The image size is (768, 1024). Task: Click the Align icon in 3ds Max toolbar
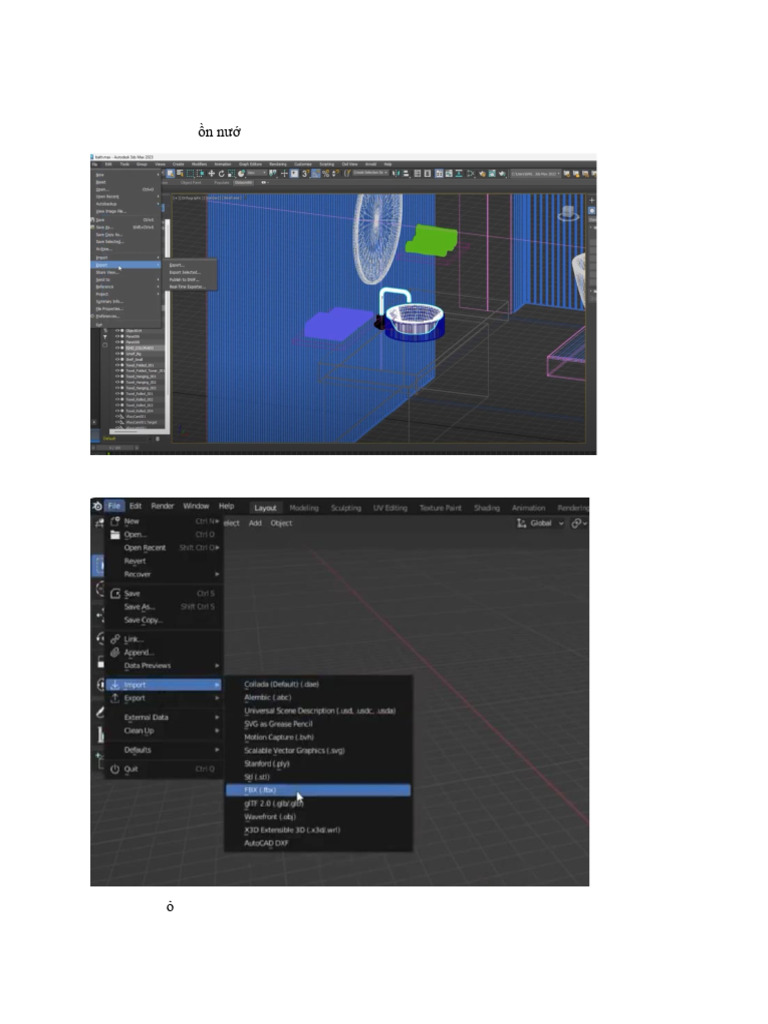(406, 173)
